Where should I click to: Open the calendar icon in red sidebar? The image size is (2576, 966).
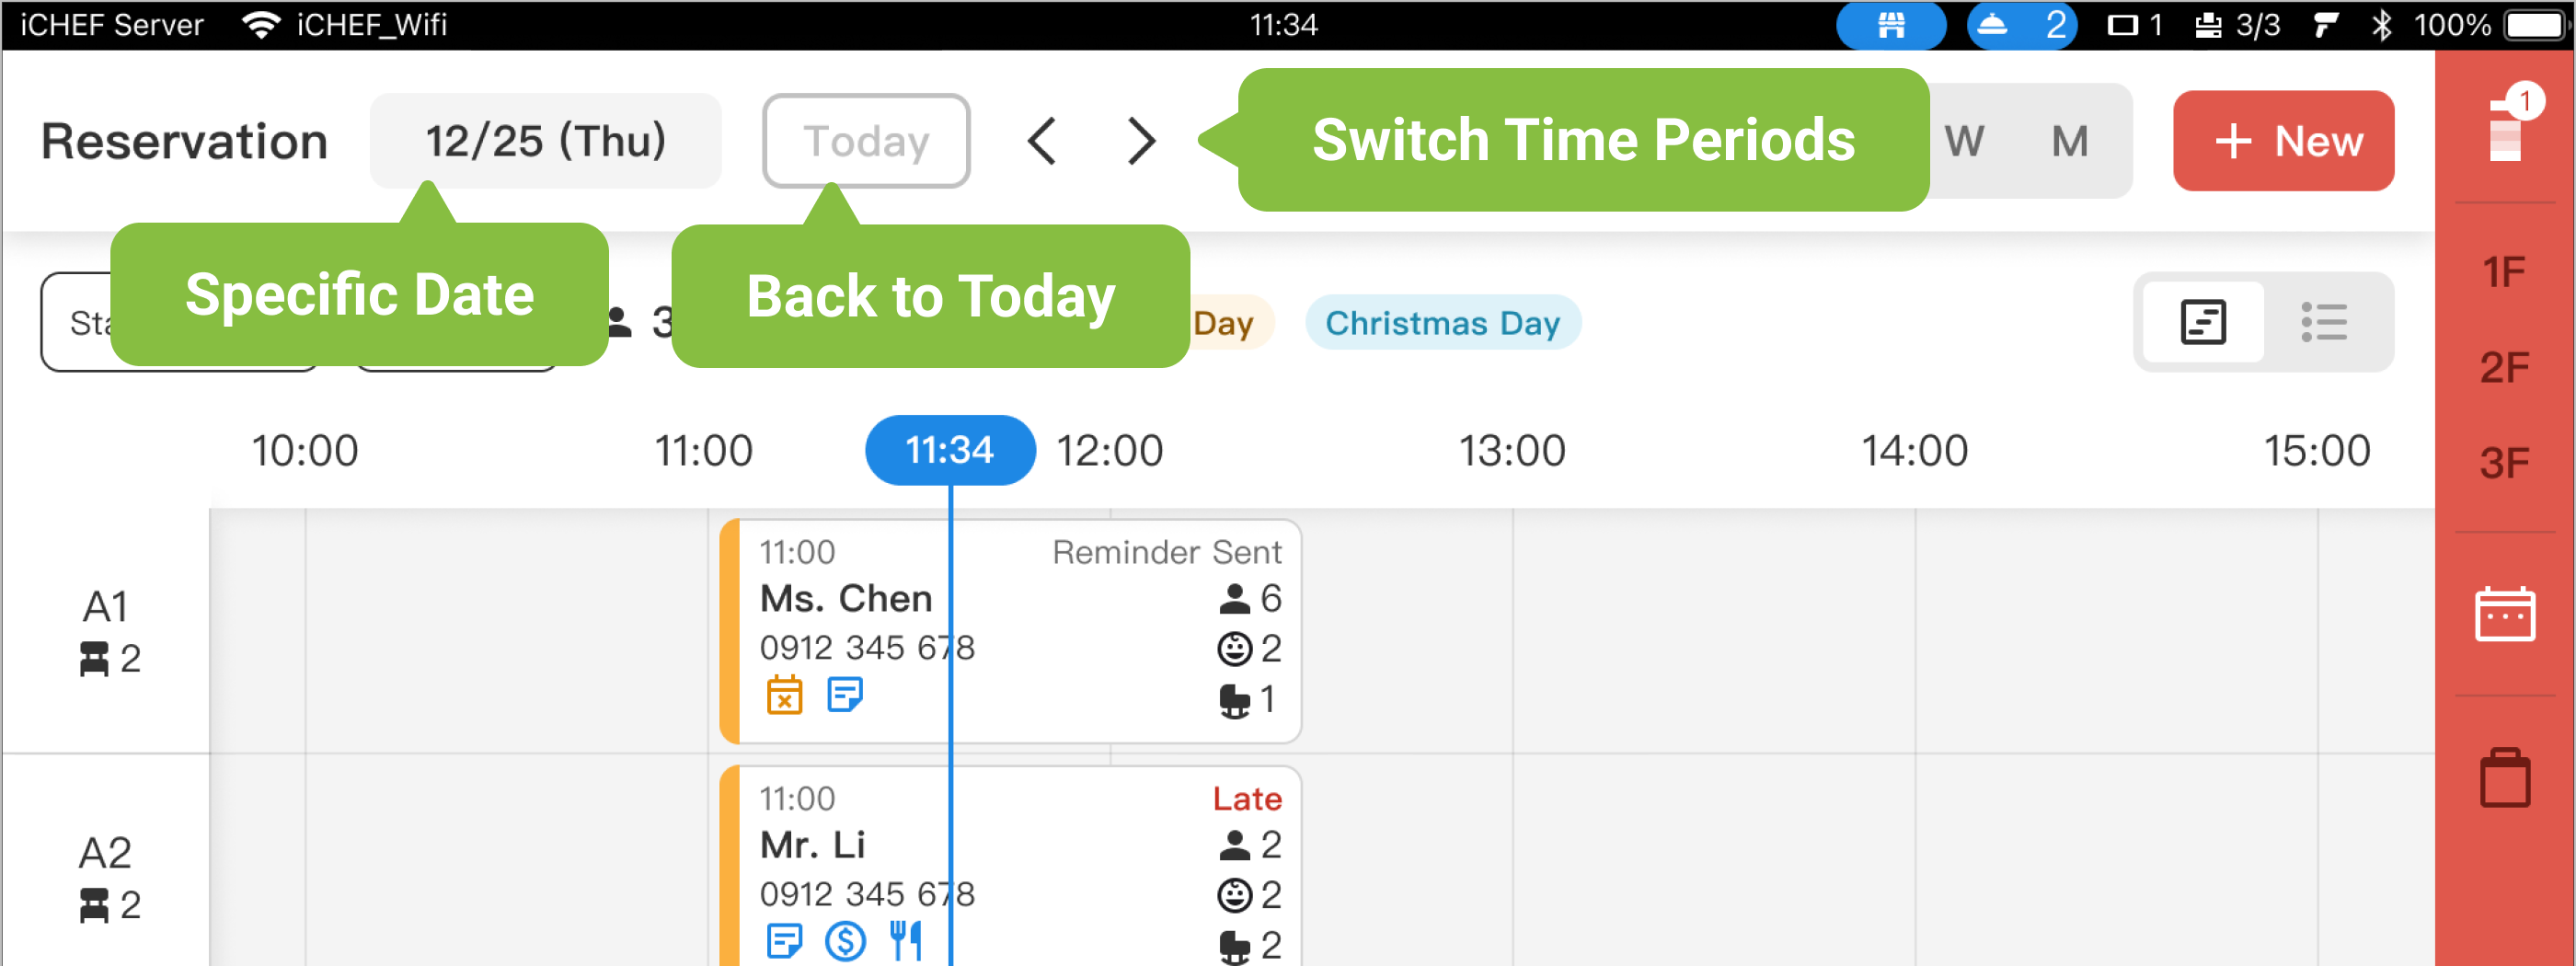2503,614
